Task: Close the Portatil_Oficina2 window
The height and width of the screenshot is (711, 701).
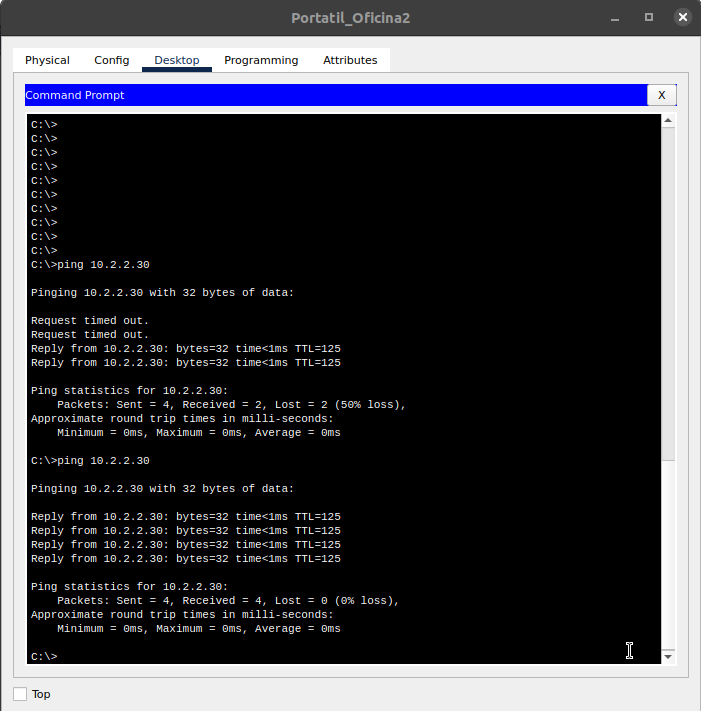Action: pos(682,17)
